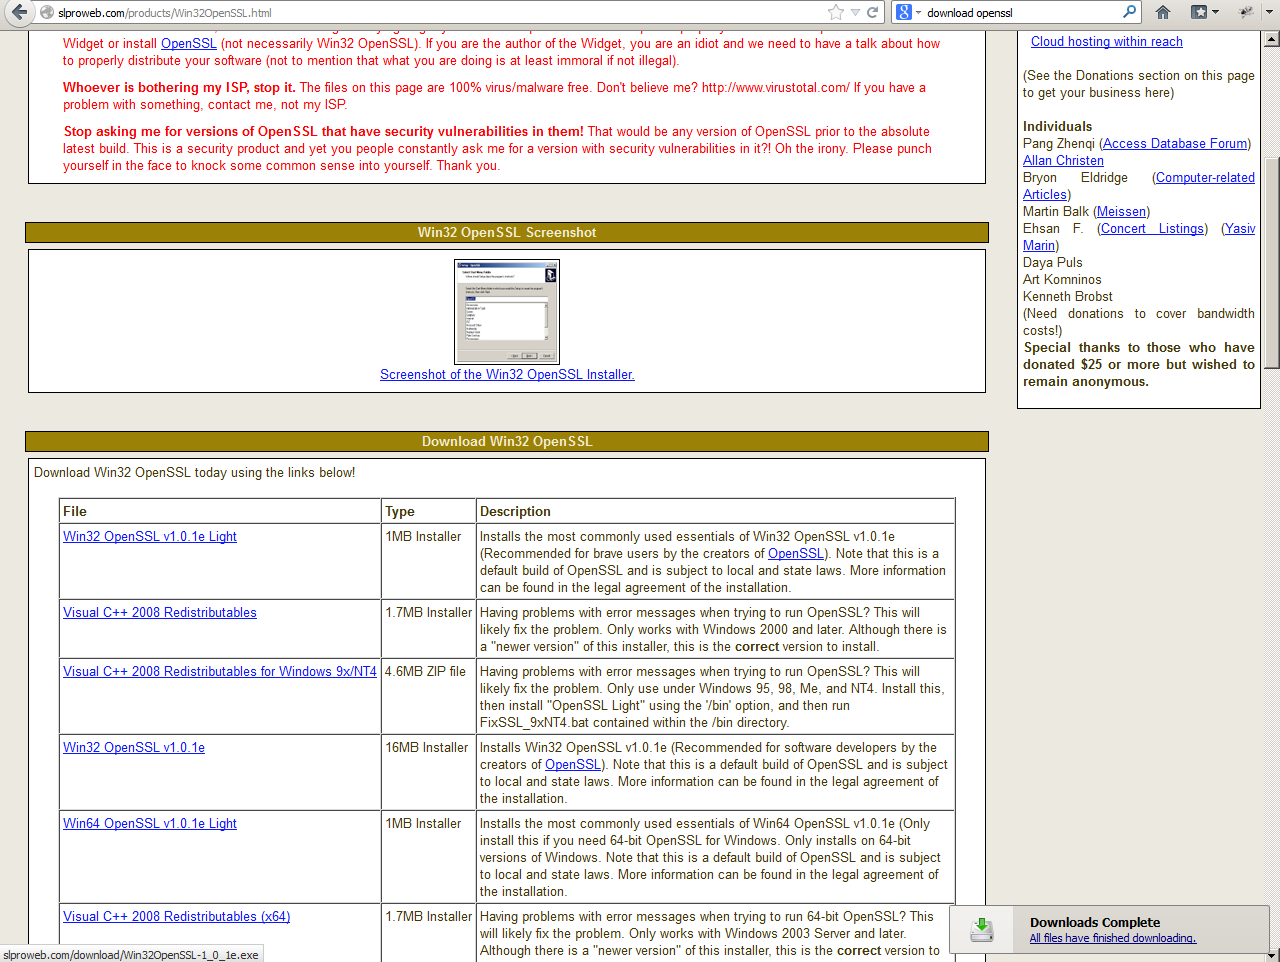Bookmark this page with the star icon
The image size is (1280, 962).
coord(836,12)
